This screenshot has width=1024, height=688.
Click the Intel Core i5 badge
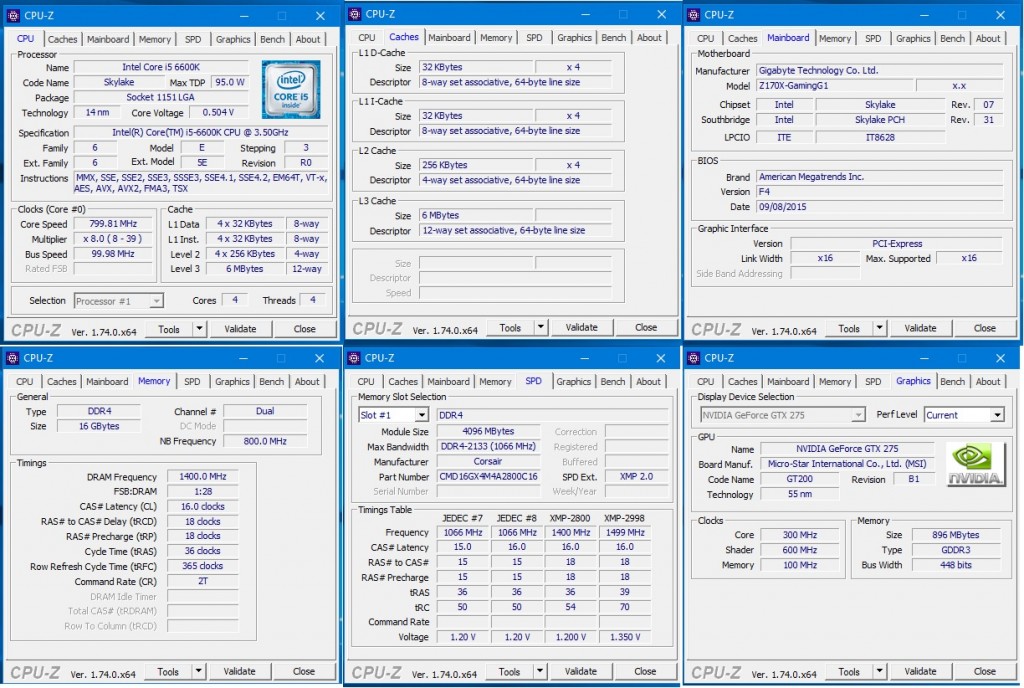point(290,89)
